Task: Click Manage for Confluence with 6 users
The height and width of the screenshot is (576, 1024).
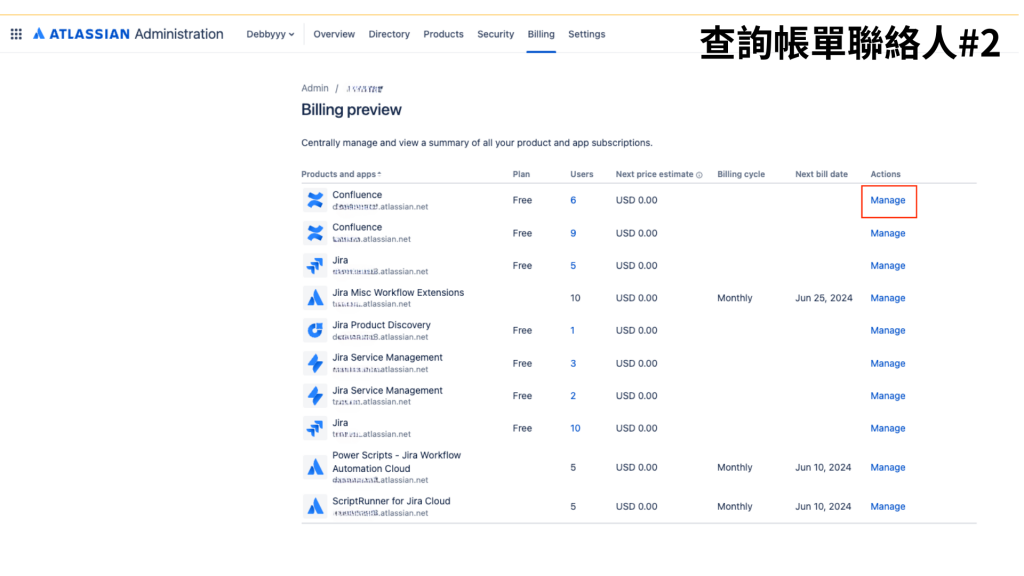Action: 888,200
